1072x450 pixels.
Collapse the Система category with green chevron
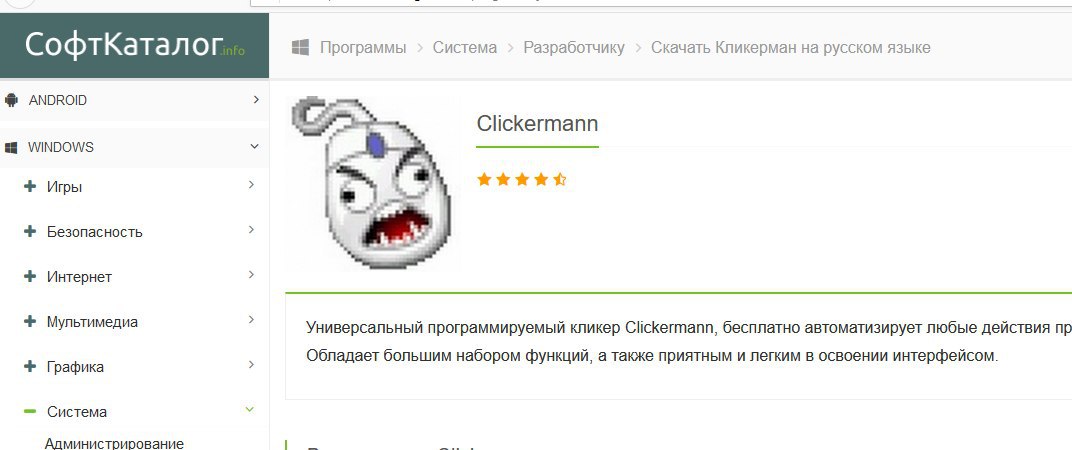pyautogui.click(x=250, y=410)
